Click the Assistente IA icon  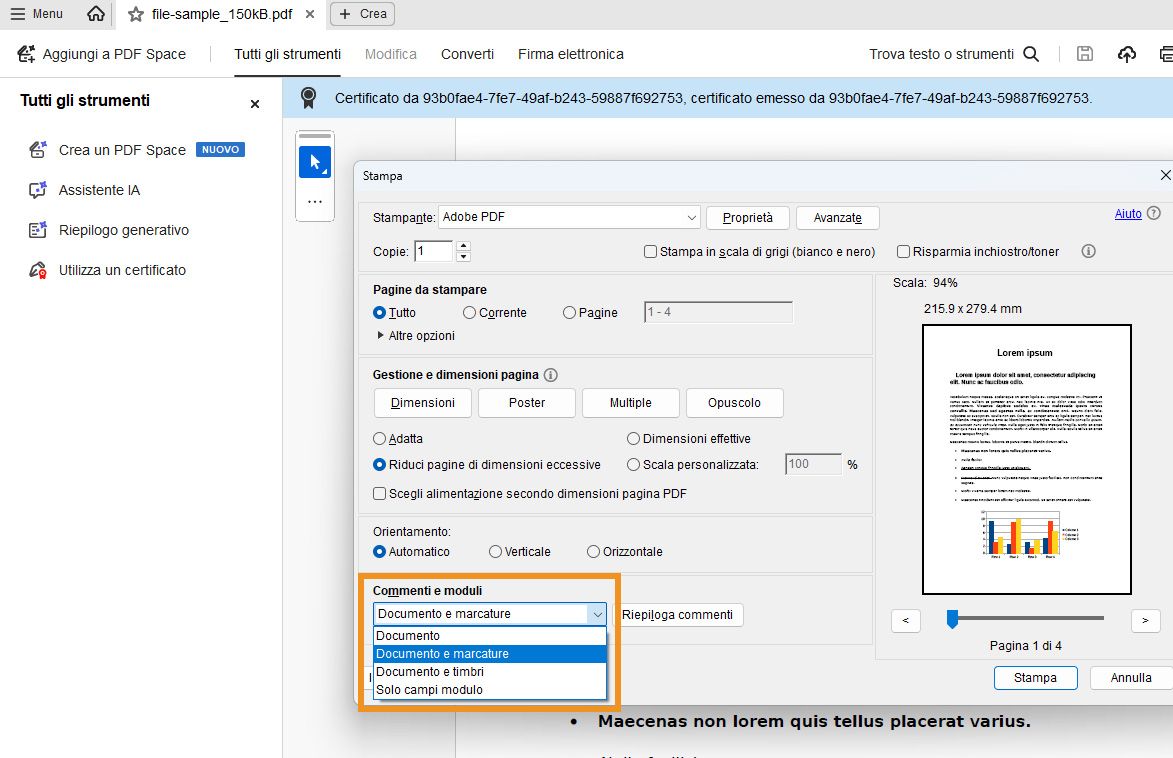37,190
